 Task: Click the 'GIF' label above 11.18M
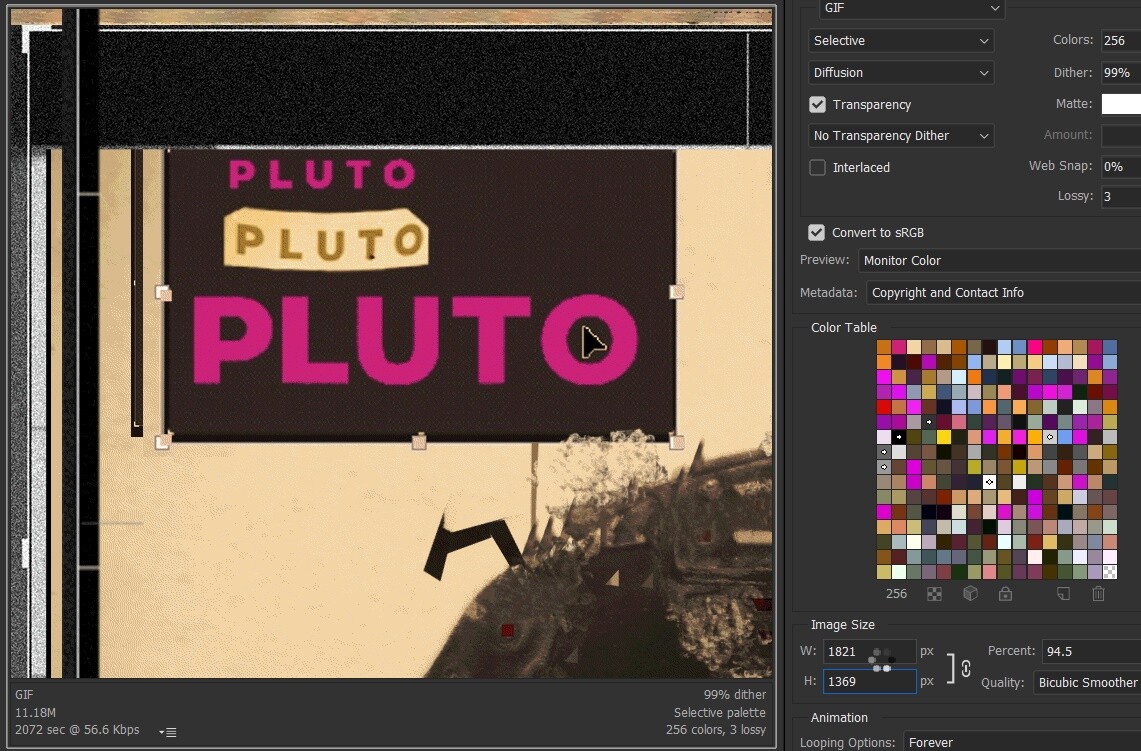coord(24,694)
